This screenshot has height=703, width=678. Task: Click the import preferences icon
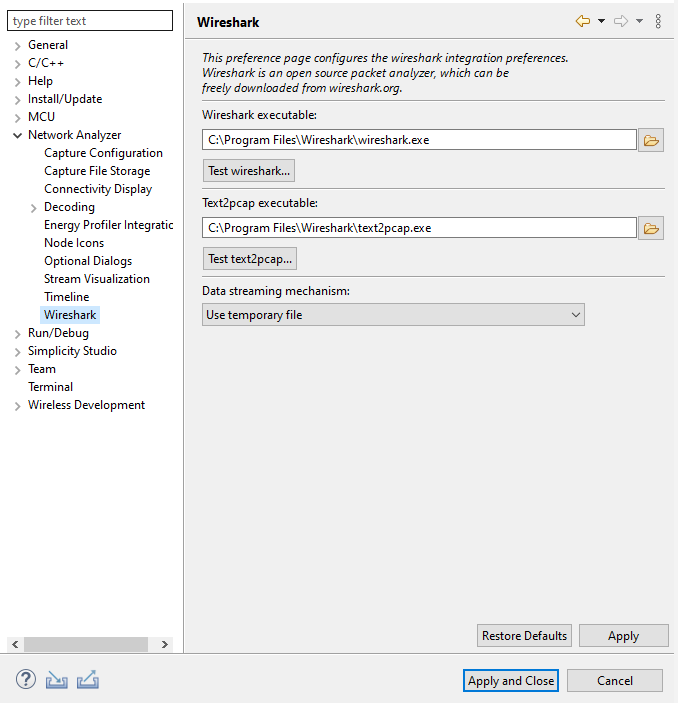point(56,680)
